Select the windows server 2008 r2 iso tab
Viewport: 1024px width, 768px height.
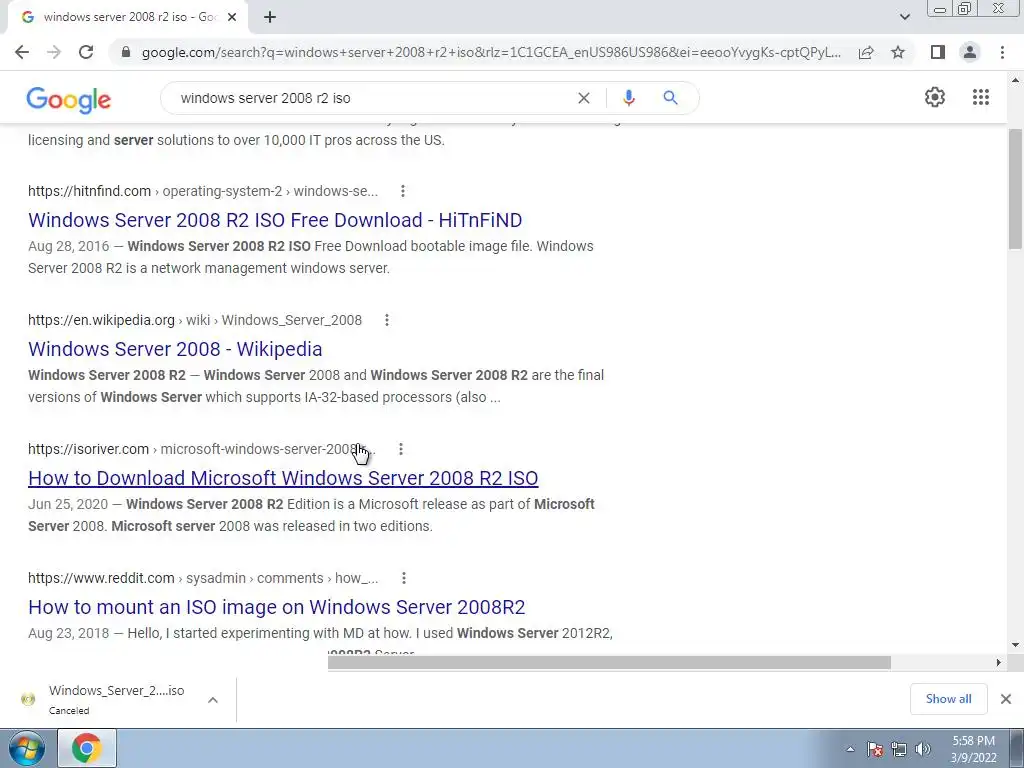coord(128,17)
